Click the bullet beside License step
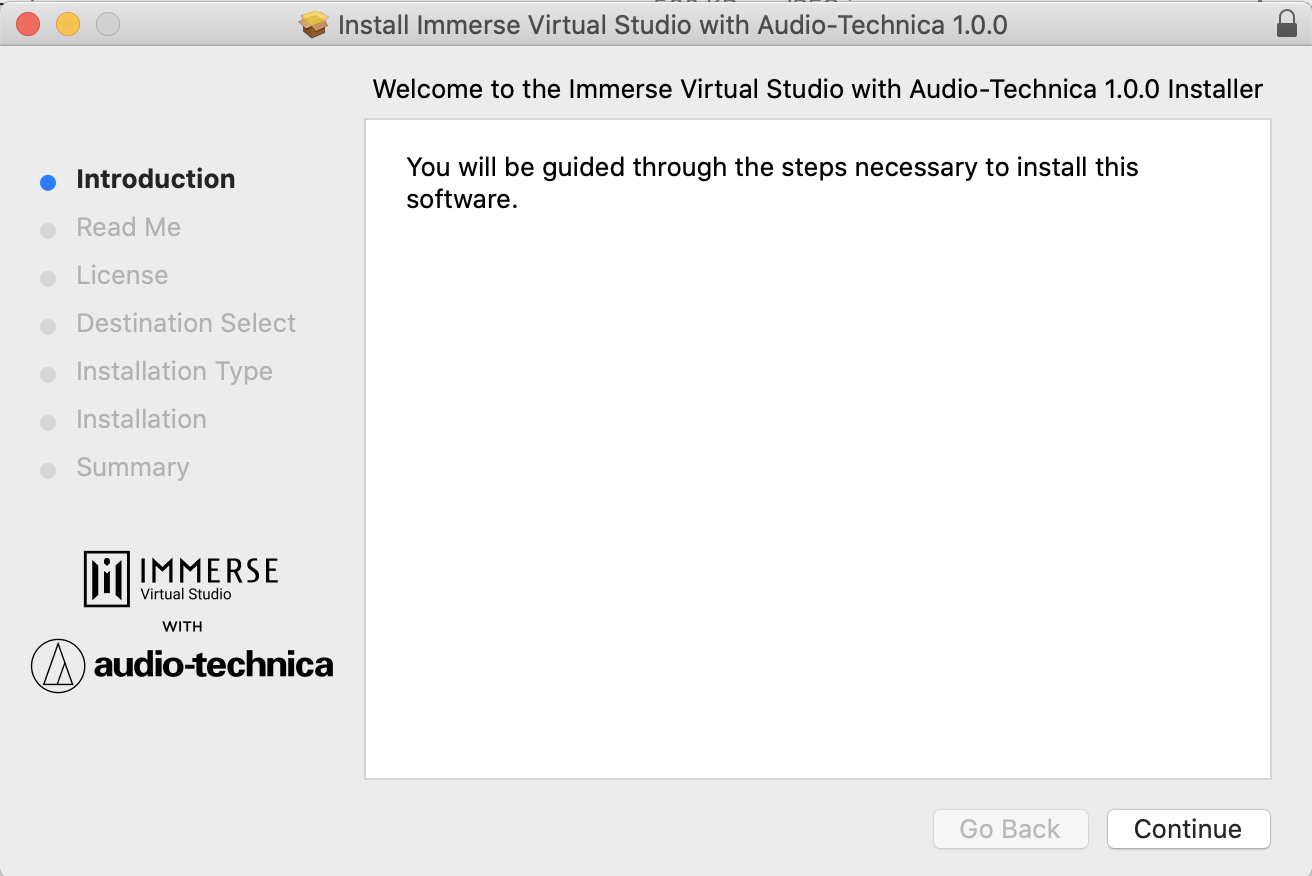 click(47, 277)
